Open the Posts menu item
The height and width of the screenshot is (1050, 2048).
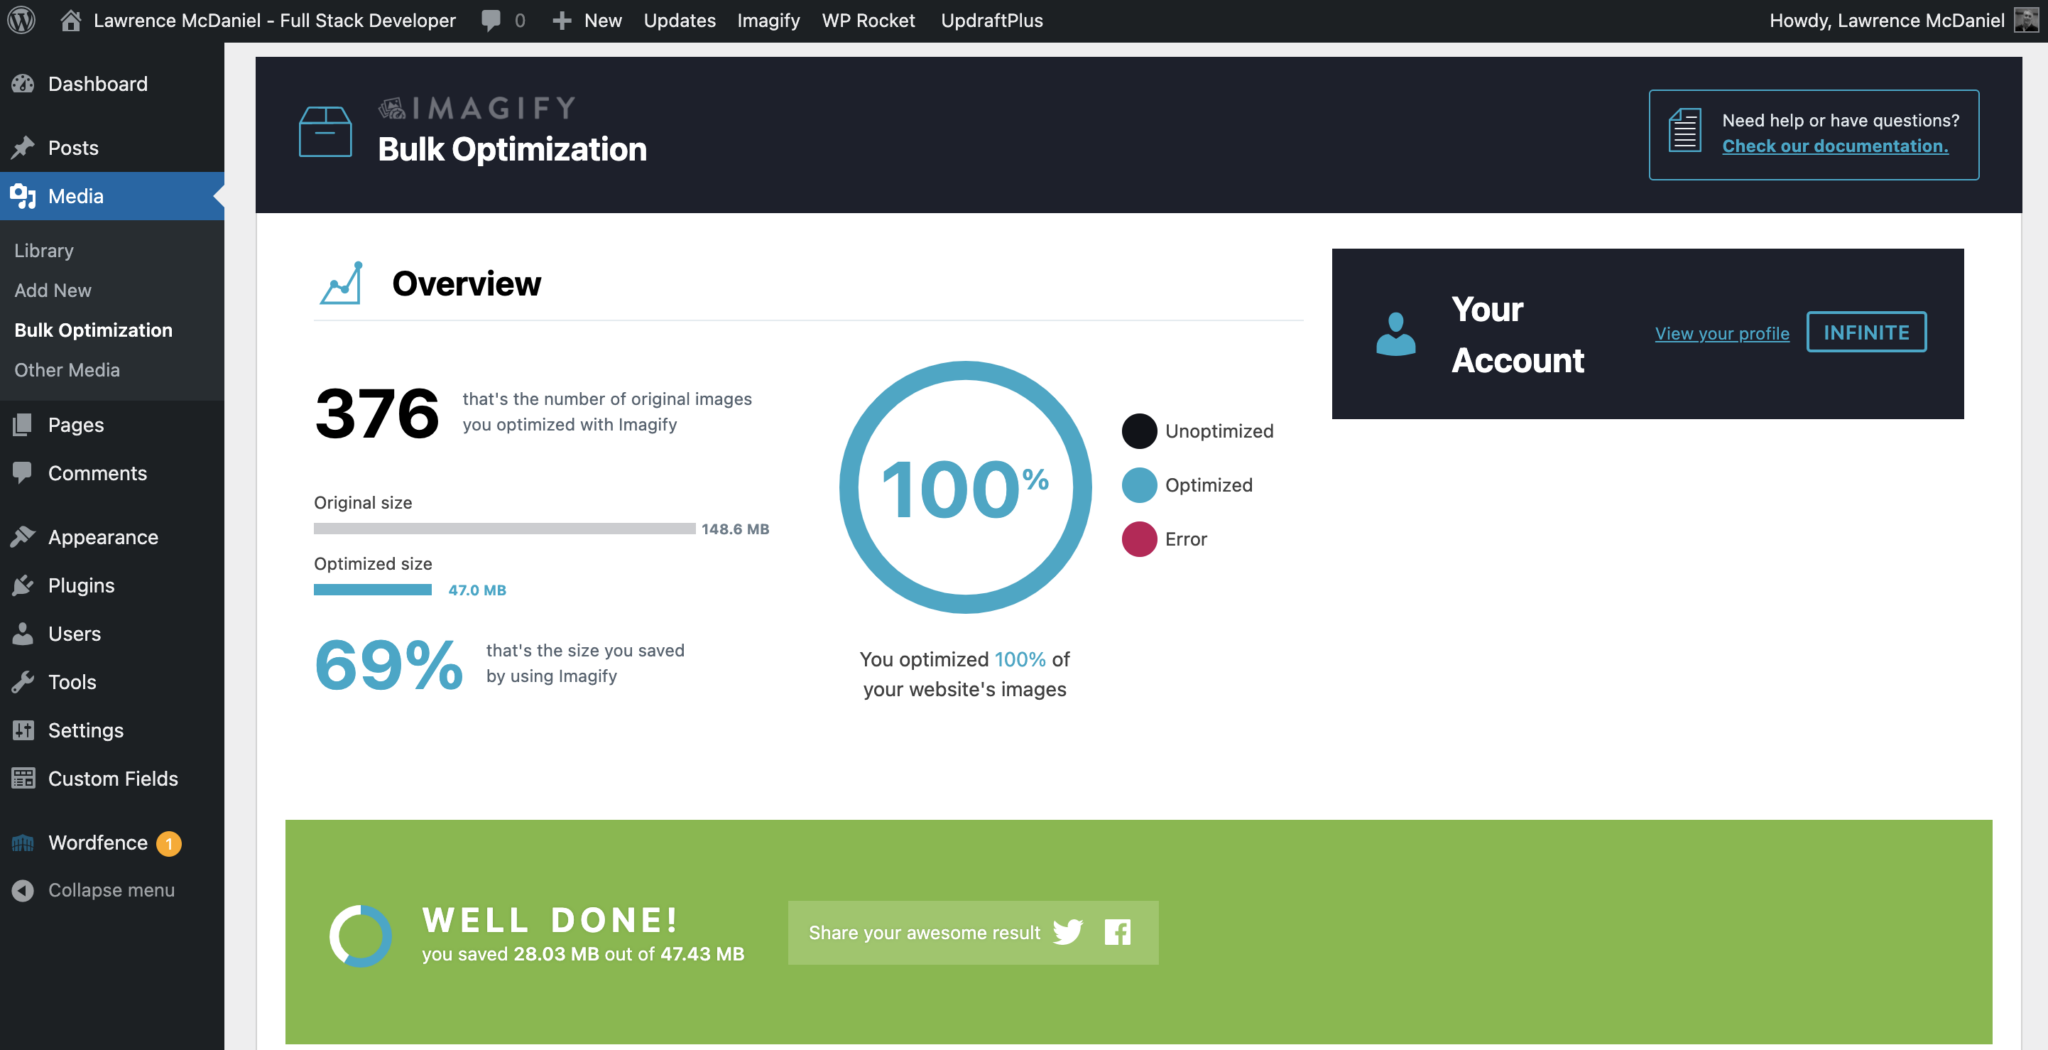[73, 148]
